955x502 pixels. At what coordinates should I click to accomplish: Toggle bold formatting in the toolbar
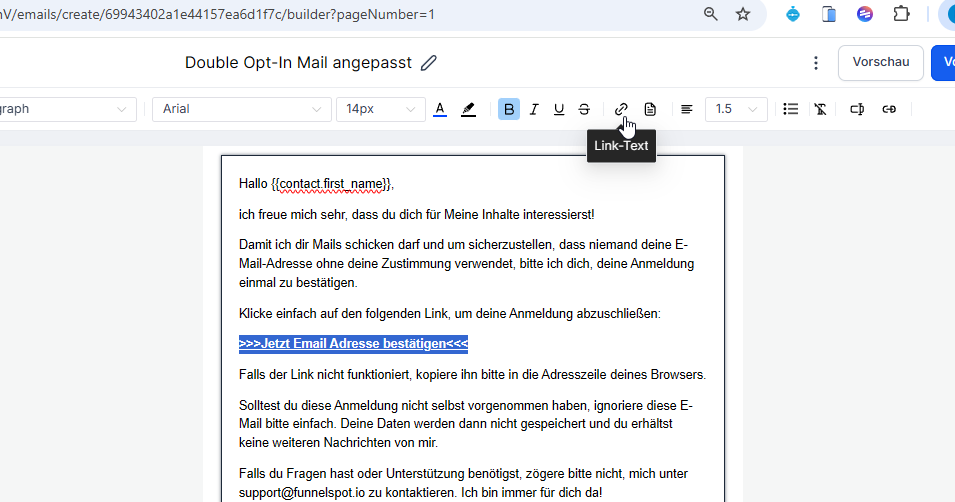pos(509,109)
